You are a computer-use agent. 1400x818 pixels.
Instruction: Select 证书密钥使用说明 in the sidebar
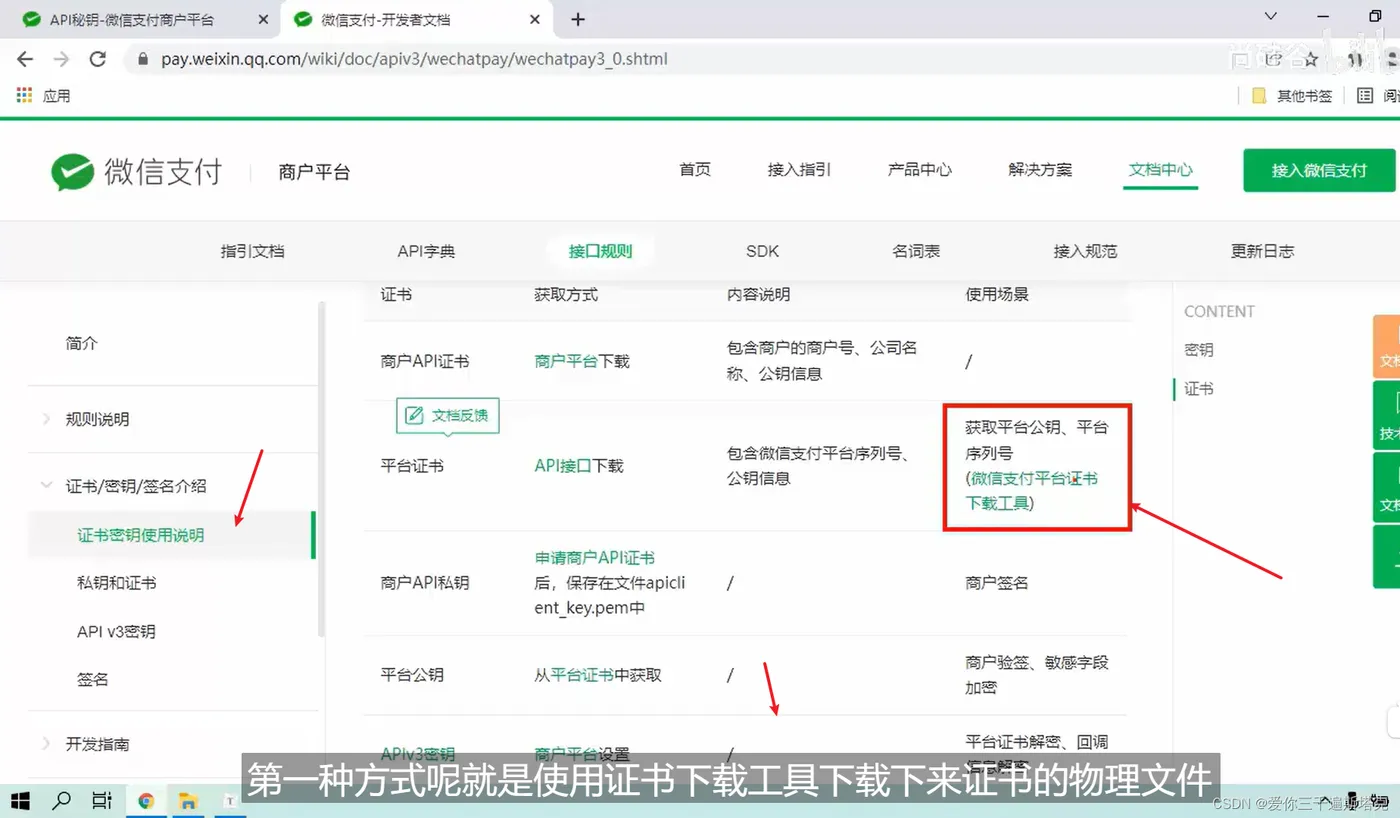click(141, 535)
